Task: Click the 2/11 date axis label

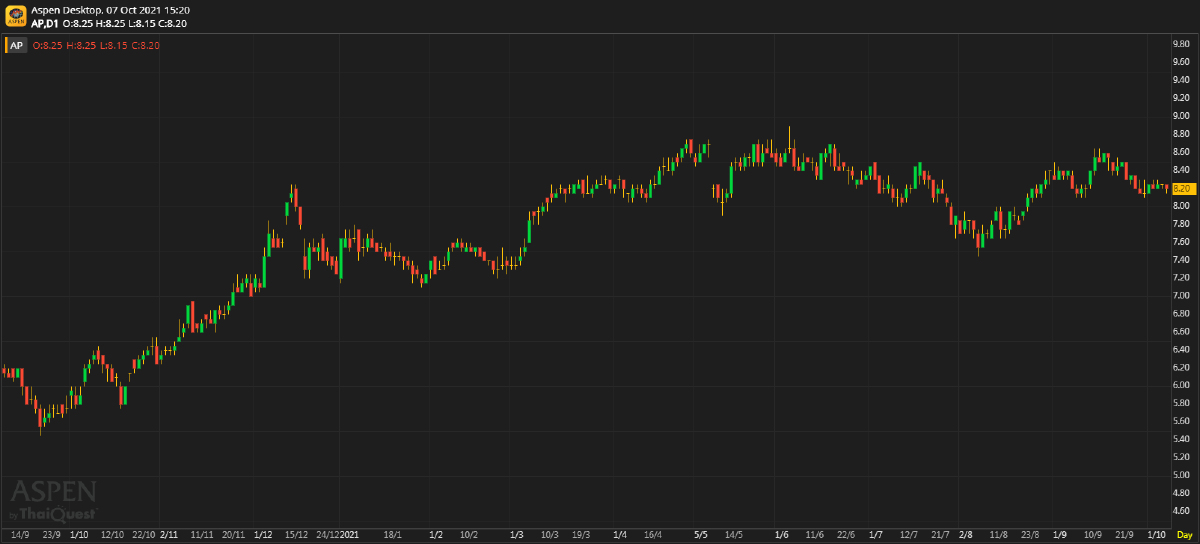Action: pos(169,535)
